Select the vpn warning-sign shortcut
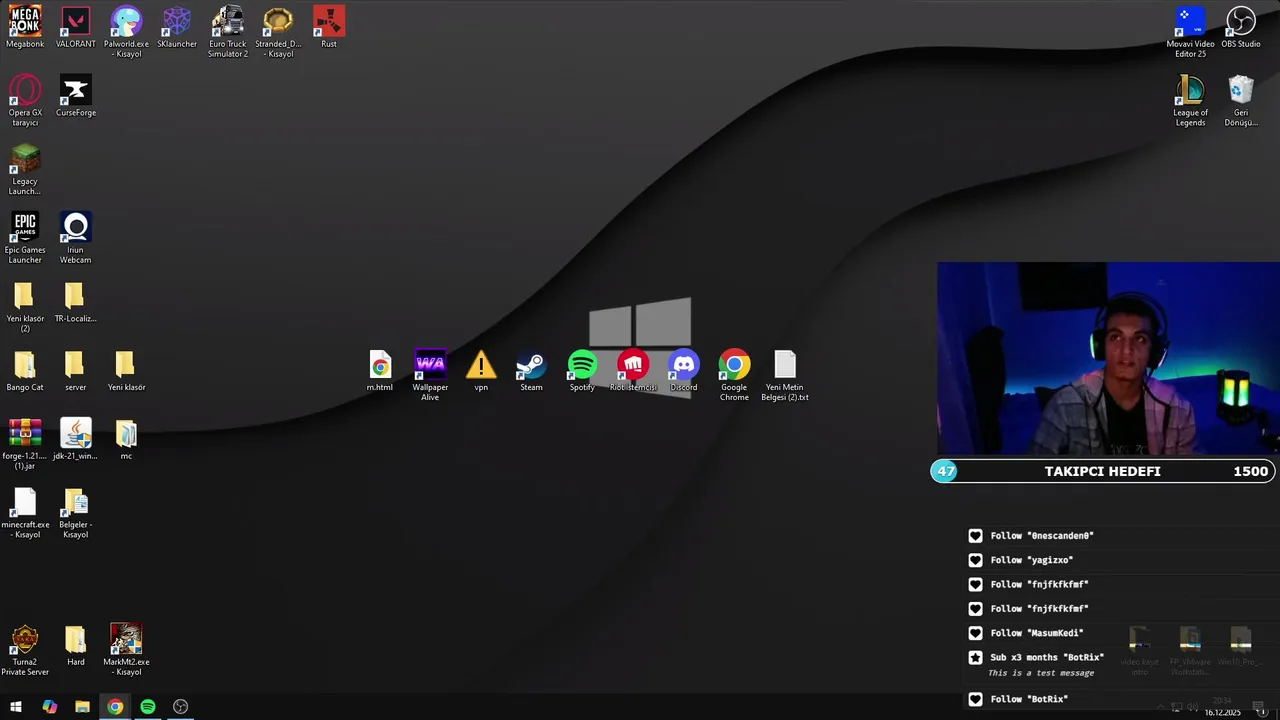Viewport: 1280px width, 720px height. point(481,371)
